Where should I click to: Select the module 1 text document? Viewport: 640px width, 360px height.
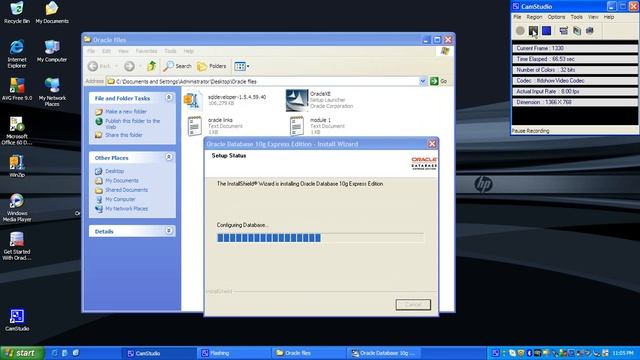tap(297, 126)
